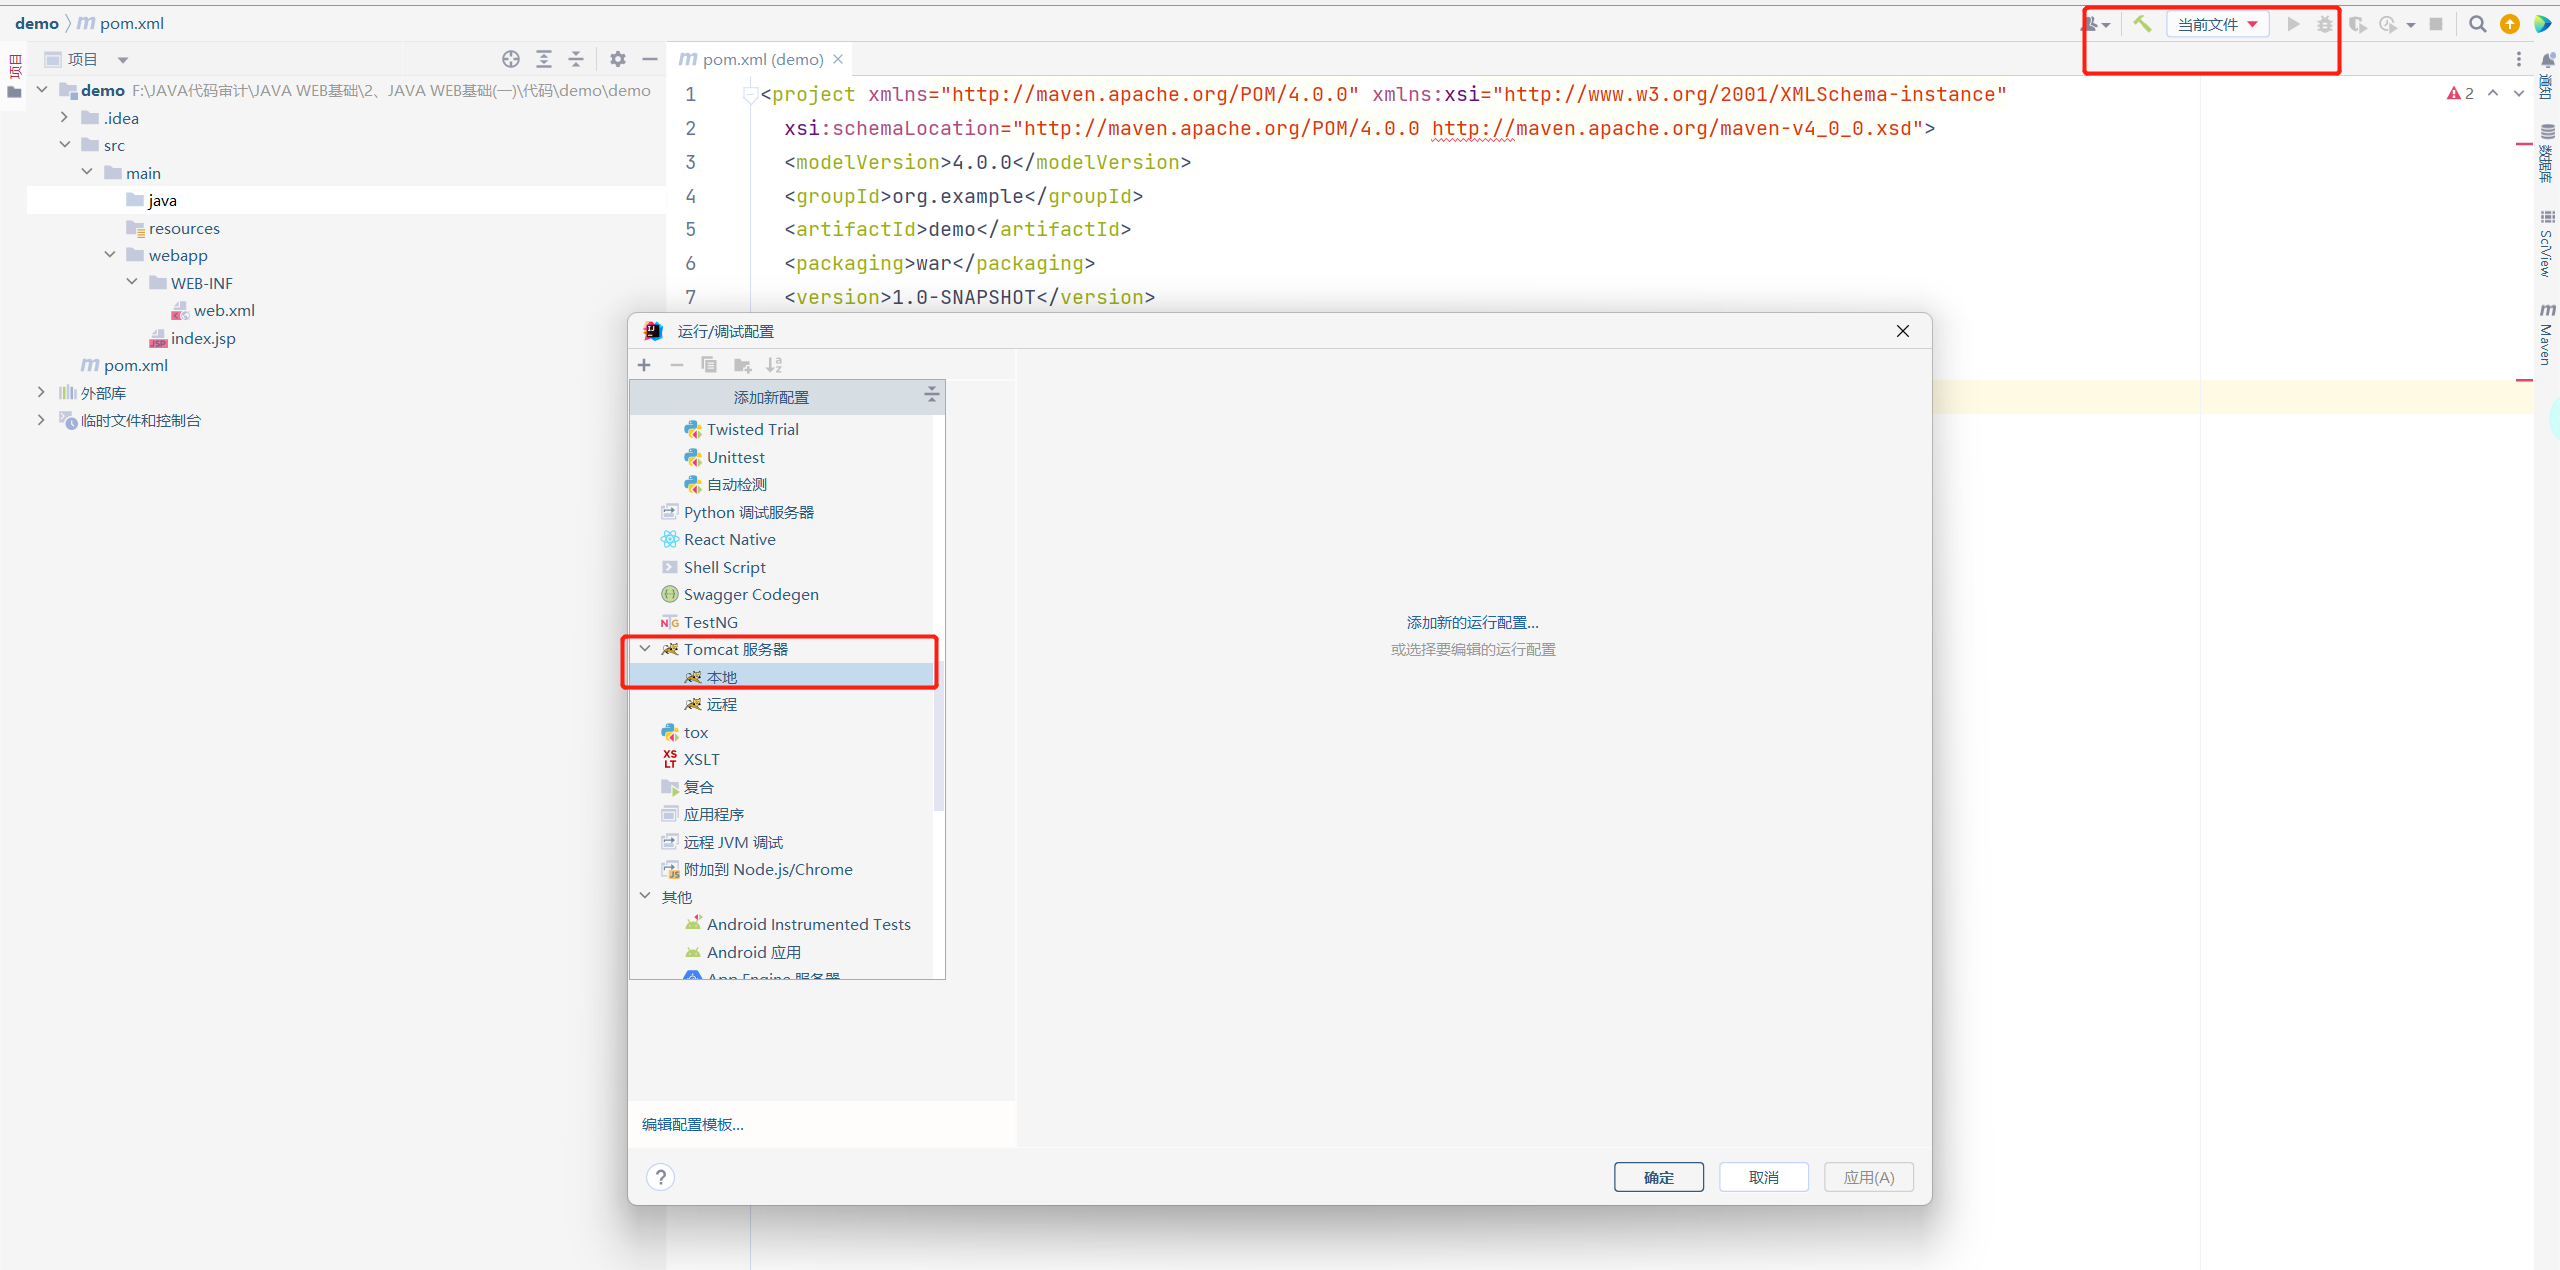Click the cancel 取消 button
Viewport: 2560px width, 1270px height.
click(1763, 1177)
